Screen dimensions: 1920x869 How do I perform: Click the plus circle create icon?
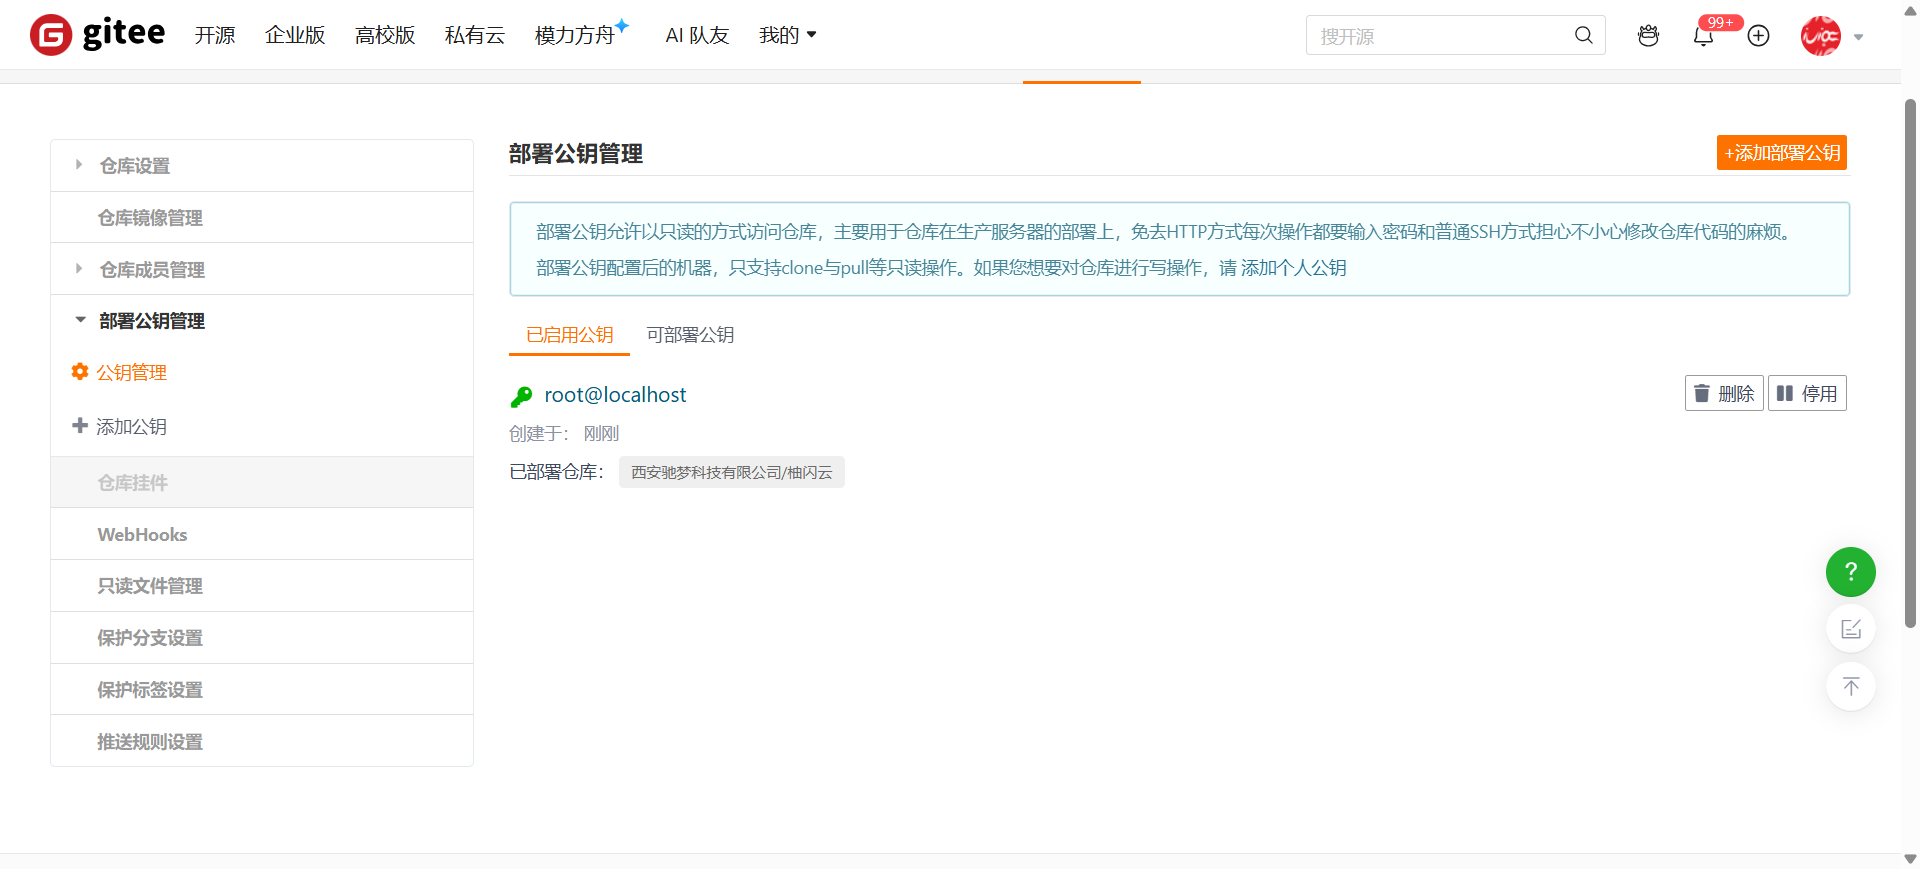pyautogui.click(x=1758, y=36)
